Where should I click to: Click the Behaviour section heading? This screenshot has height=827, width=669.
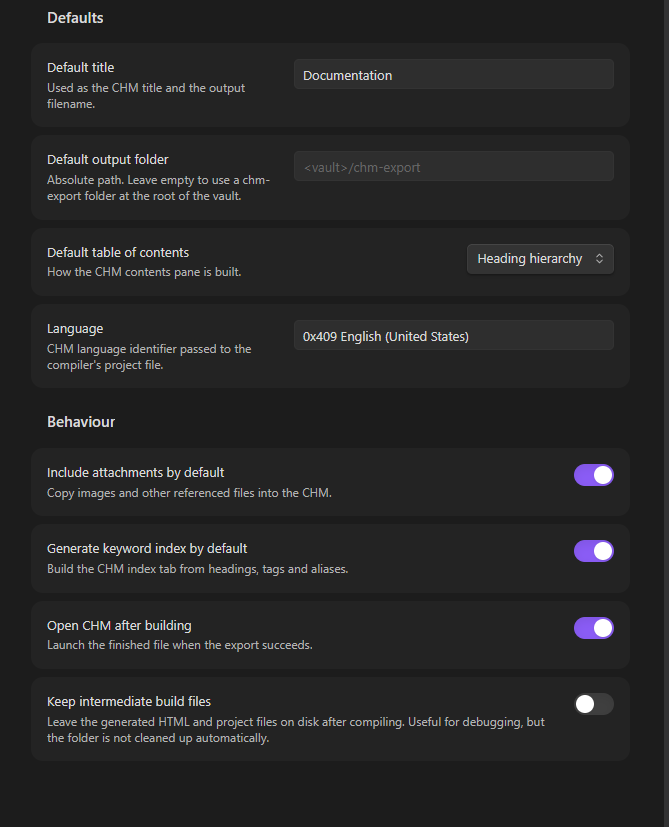(81, 422)
